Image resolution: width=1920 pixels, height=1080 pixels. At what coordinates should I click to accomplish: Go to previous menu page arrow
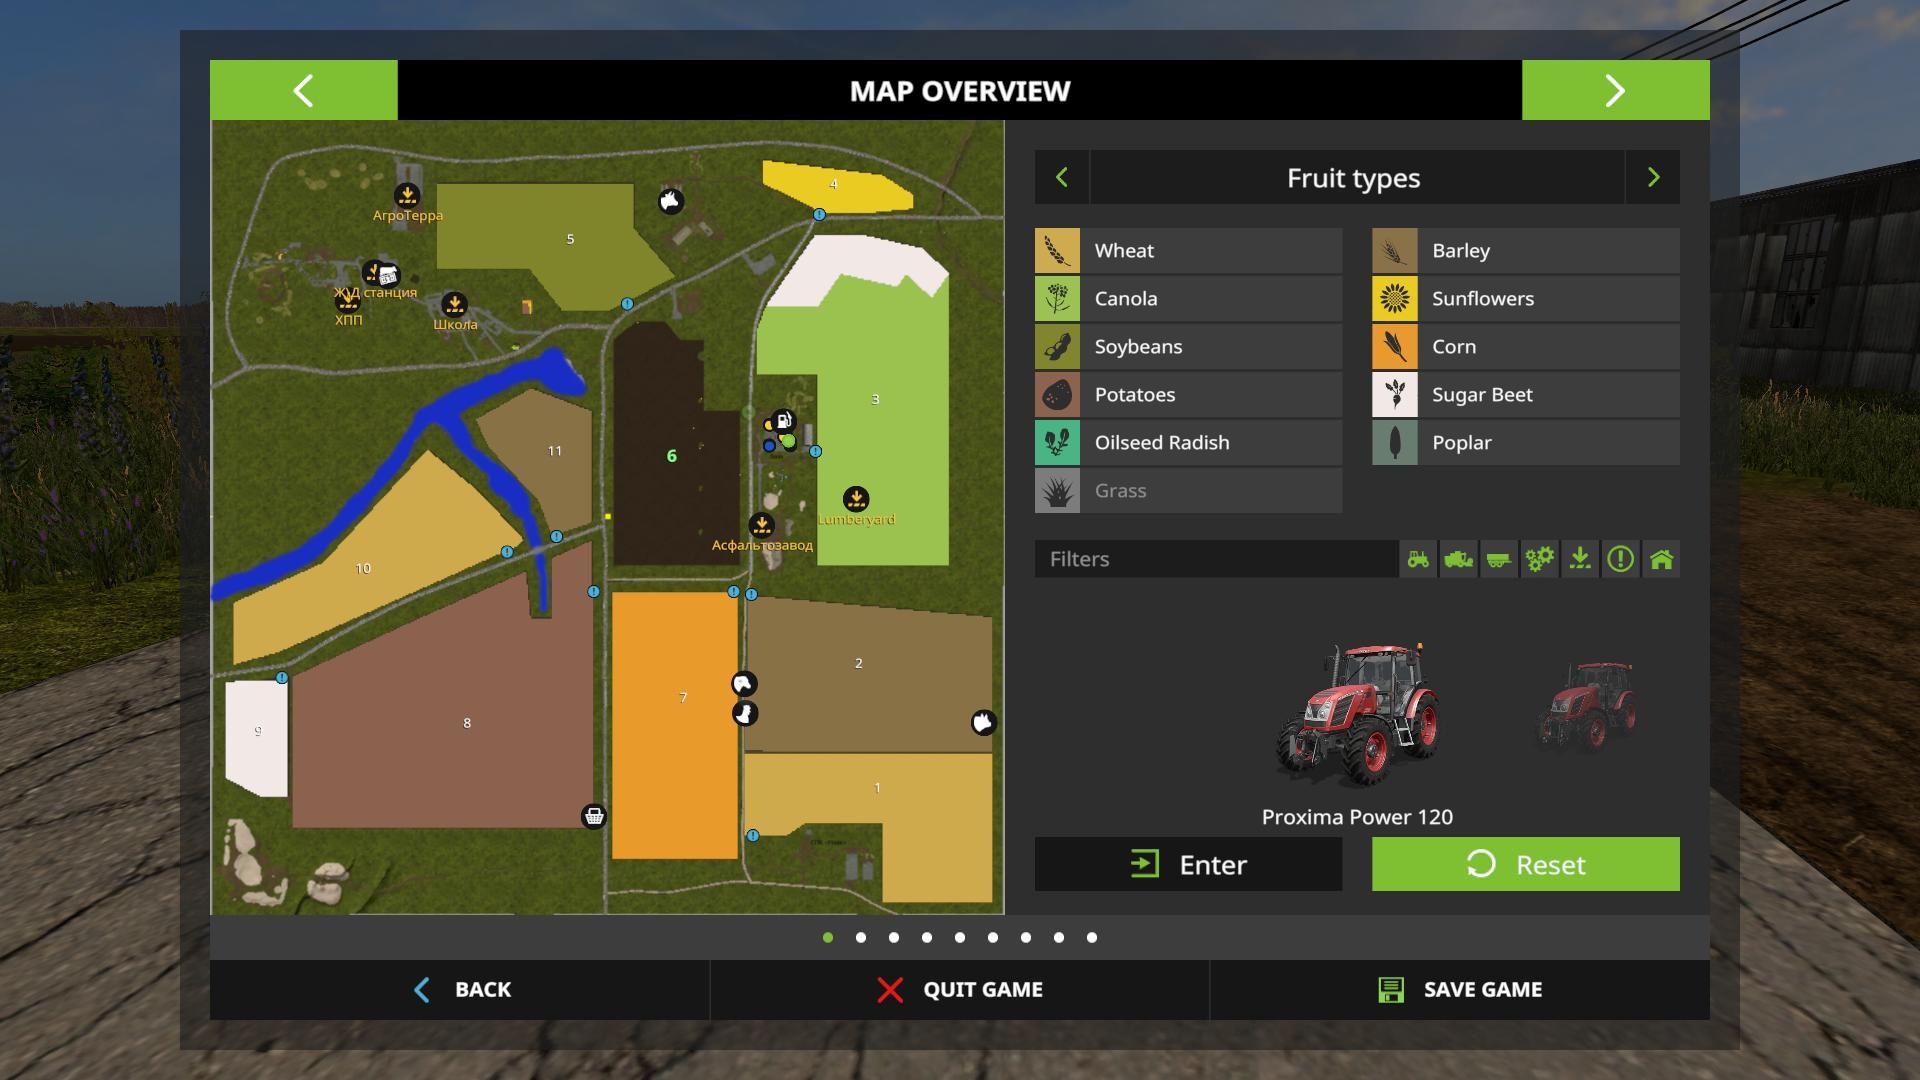tap(304, 91)
